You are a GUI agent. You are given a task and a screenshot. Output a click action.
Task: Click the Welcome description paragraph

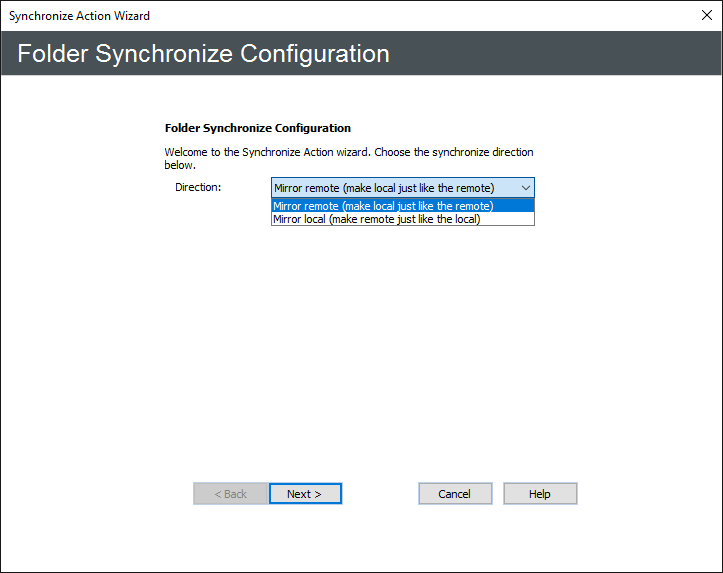coord(348,158)
